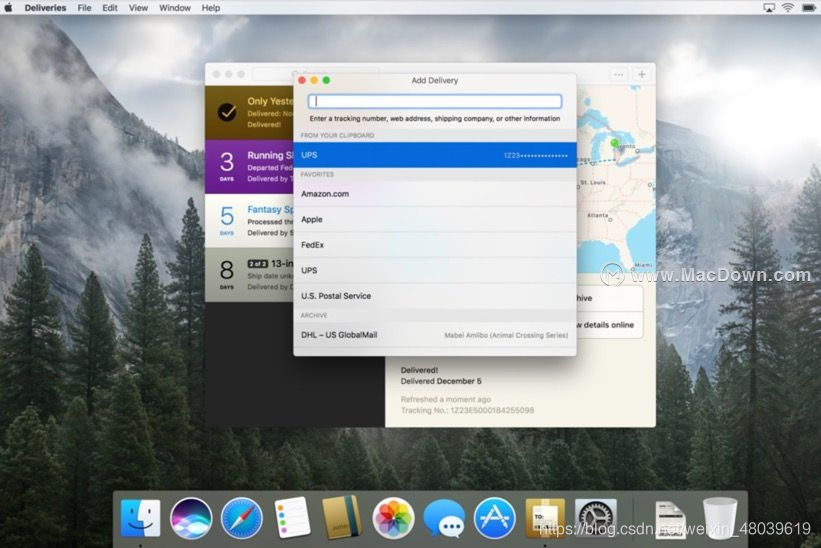Open the Deliveries app menu
Viewport: 821px width, 548px height.
point(45,8)
